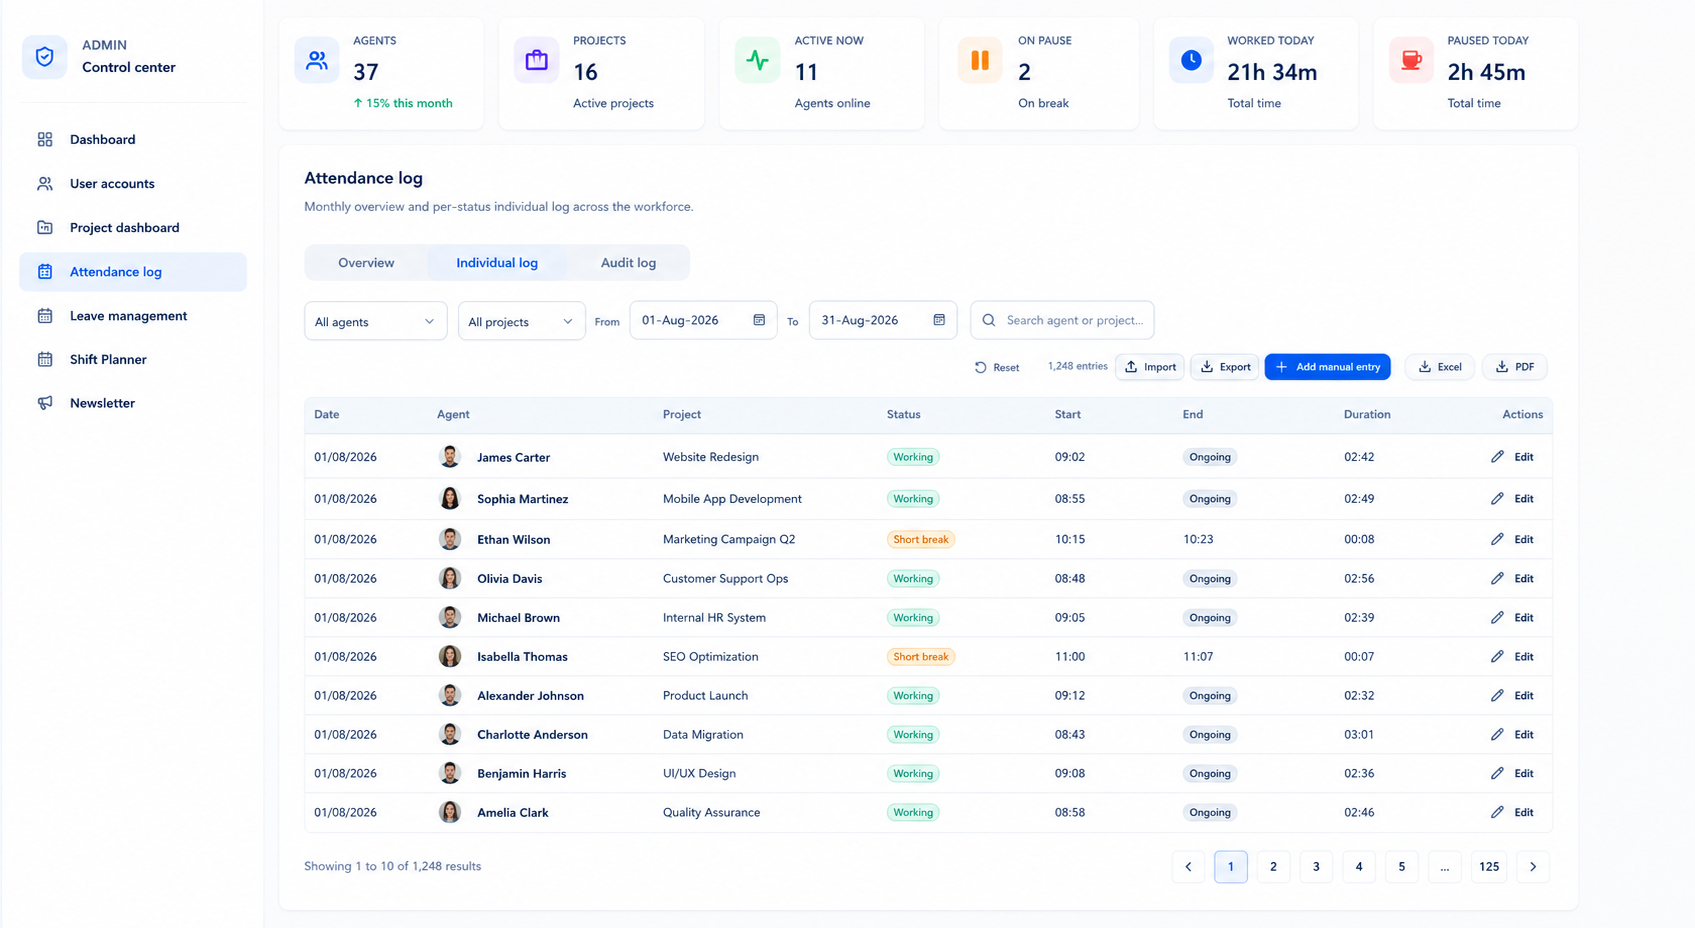Select the Individual log tab
Image resolution: width=1695 pixels, height=928 pixels.
[497, 263]
